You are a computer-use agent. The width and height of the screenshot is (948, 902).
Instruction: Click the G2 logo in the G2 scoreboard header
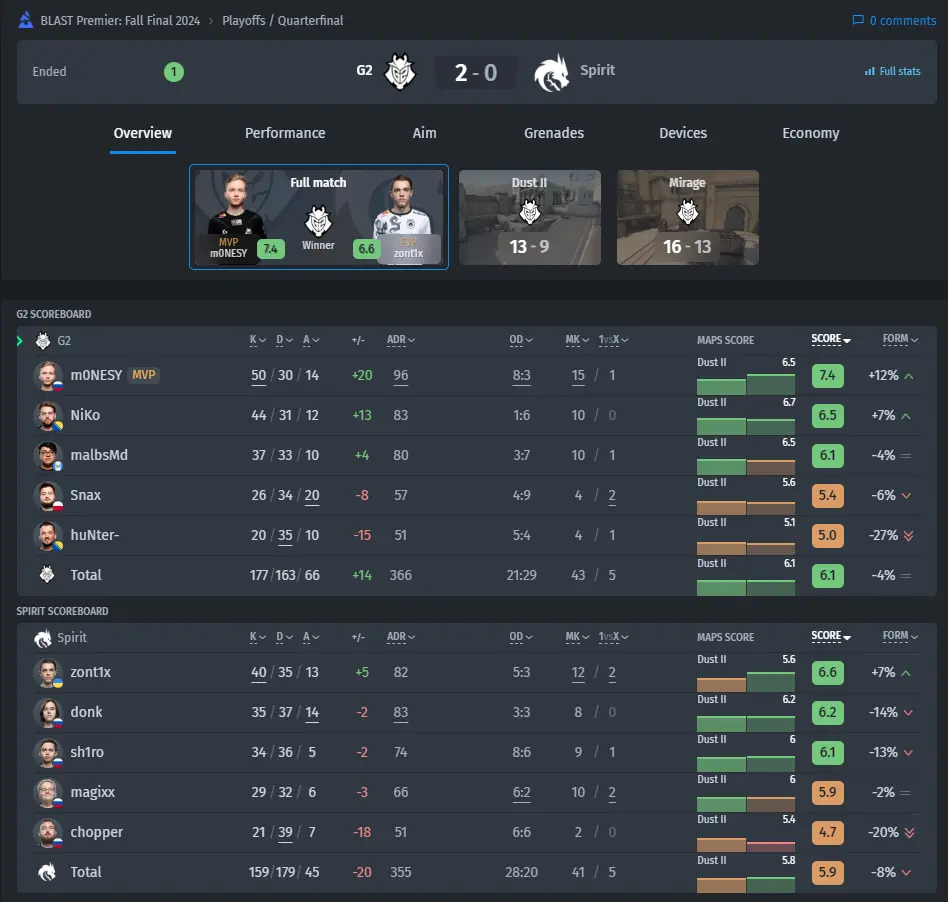click(42, 341)
